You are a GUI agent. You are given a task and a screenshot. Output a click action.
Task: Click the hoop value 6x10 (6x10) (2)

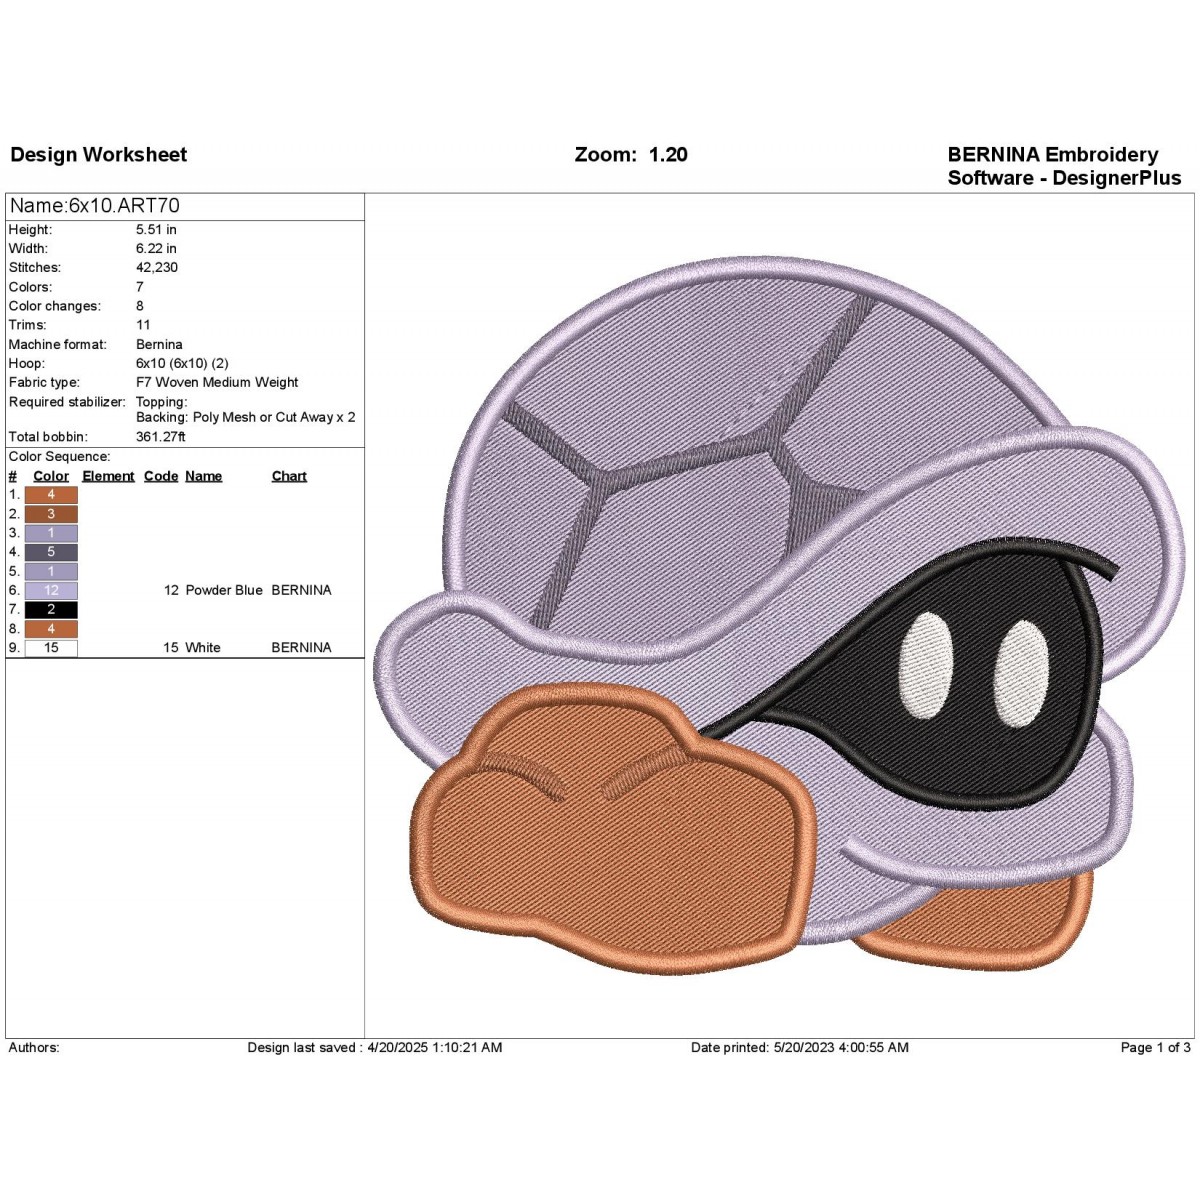[x=182, y=363]
